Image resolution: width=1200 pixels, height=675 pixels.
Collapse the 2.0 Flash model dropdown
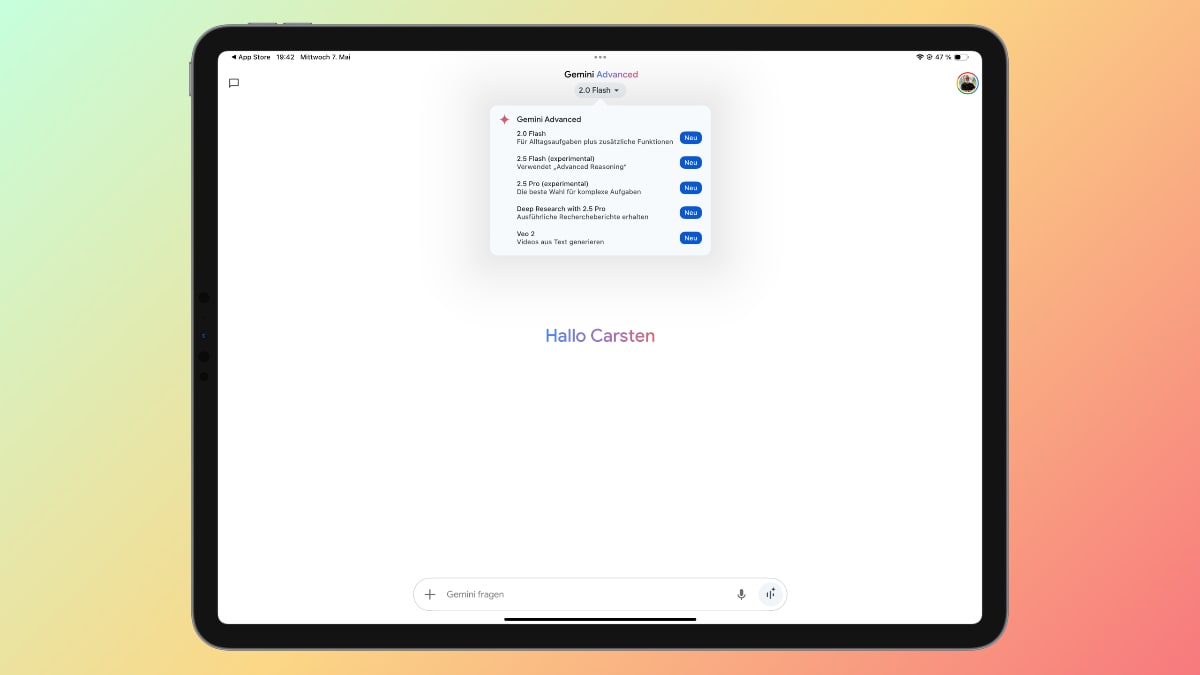point(599,90)
